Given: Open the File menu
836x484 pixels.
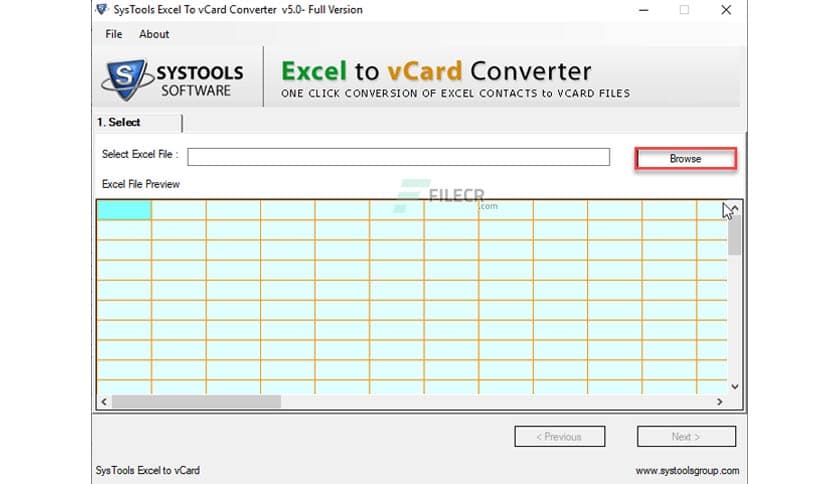Looking at the screenshot, I should click(x=114, y=34).
